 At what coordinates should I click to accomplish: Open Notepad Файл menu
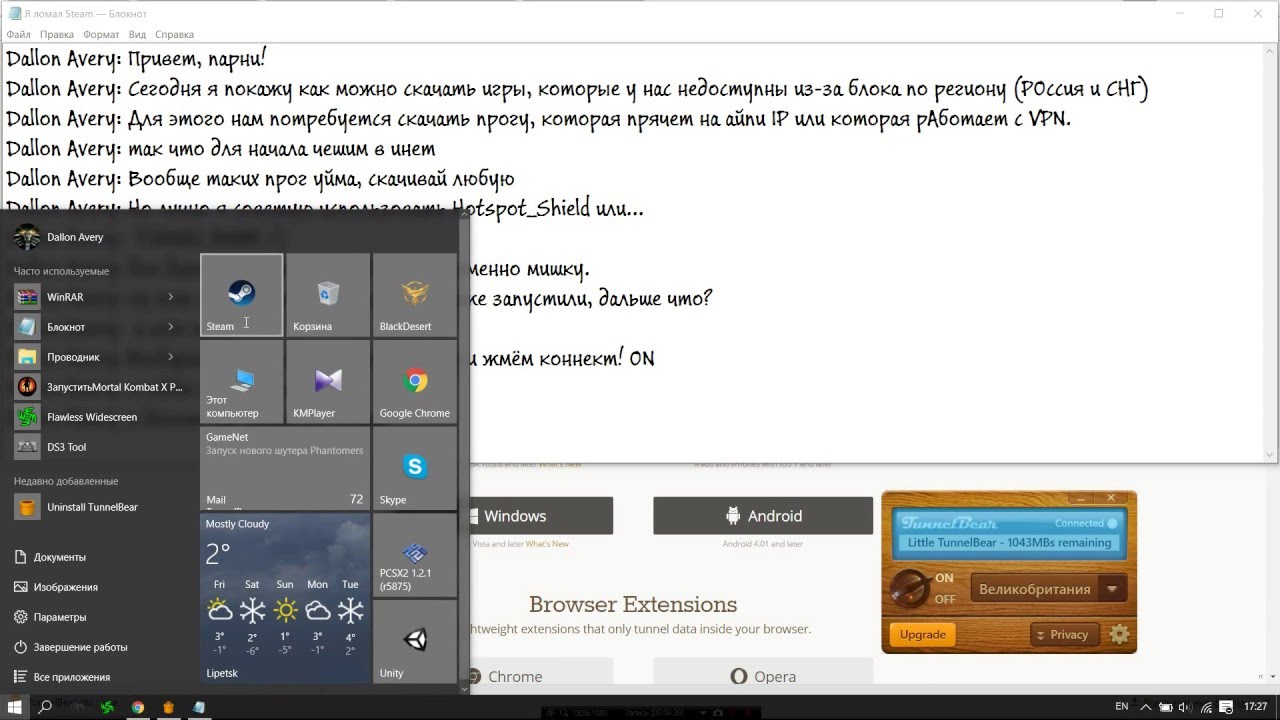tap(18, 34)
